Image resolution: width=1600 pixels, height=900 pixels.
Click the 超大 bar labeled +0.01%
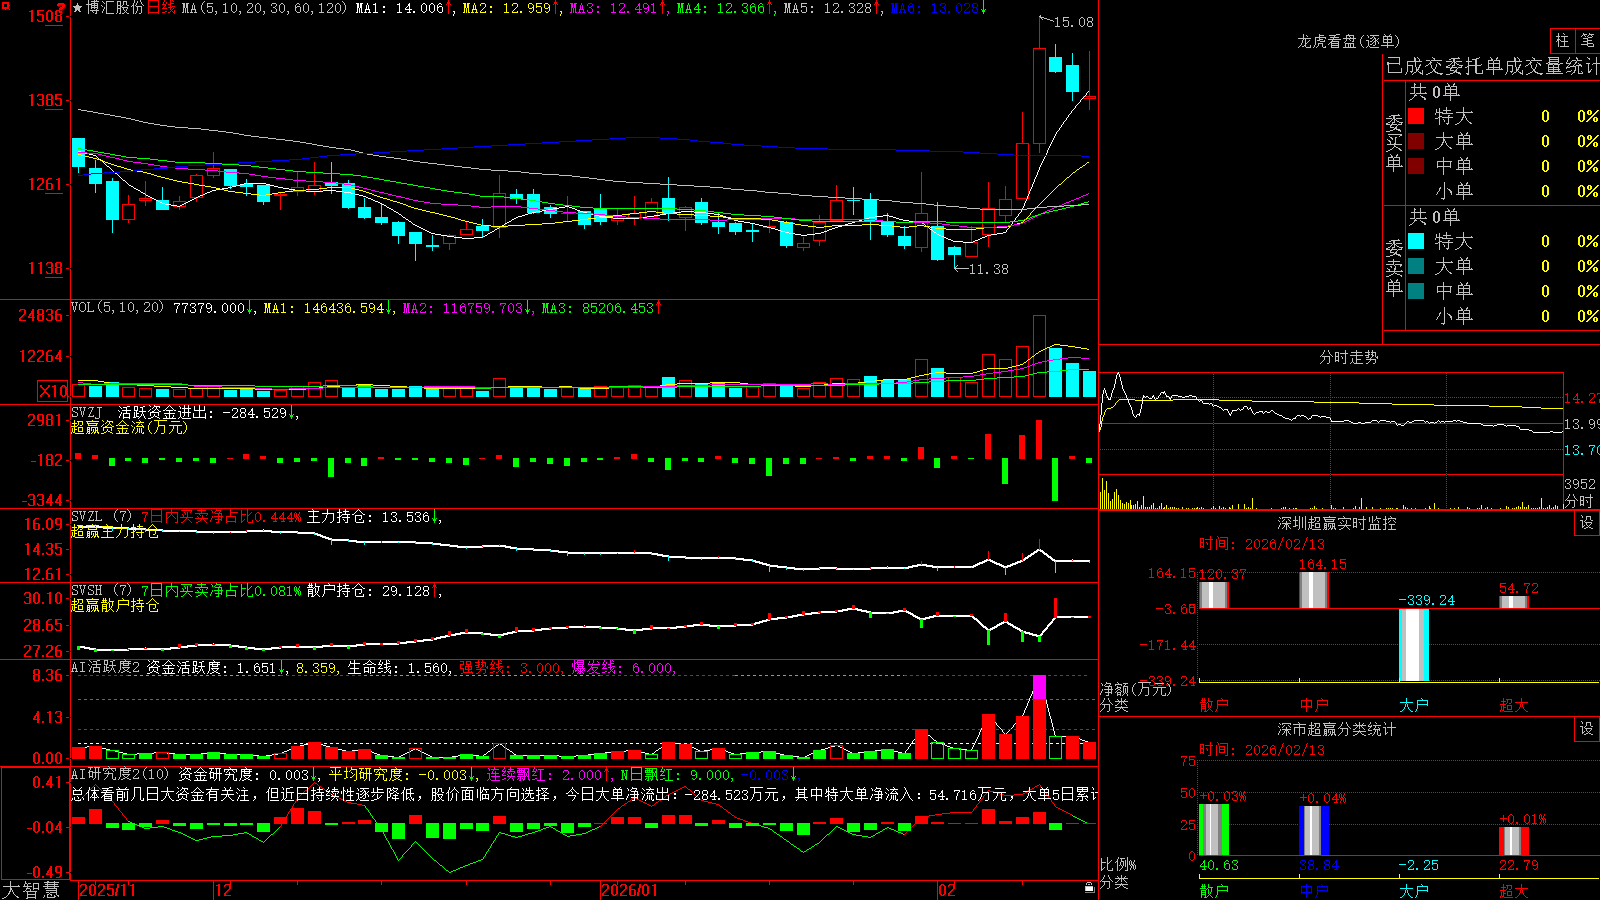1513,841
